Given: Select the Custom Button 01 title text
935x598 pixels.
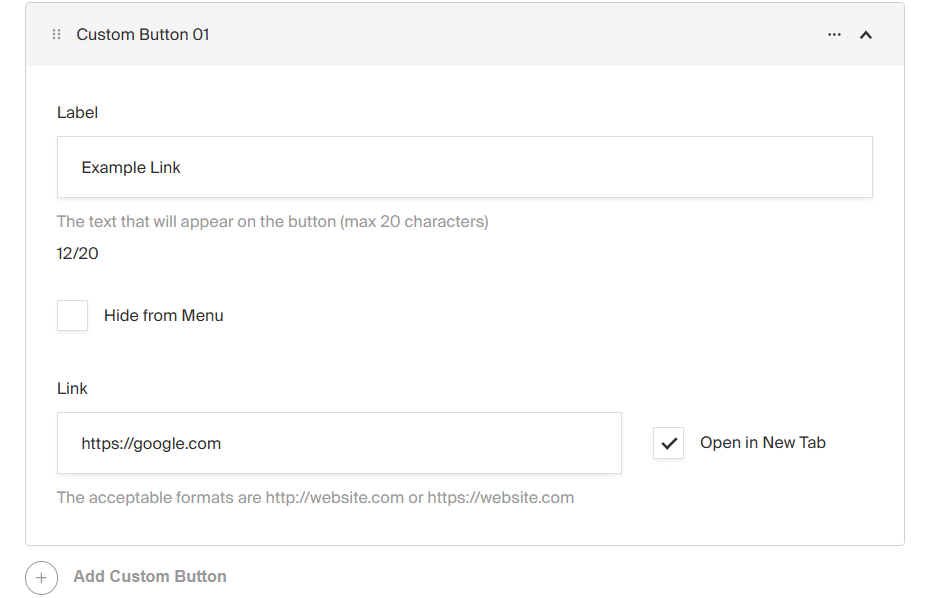Looking at the screenshot, I should click(143, 35).
